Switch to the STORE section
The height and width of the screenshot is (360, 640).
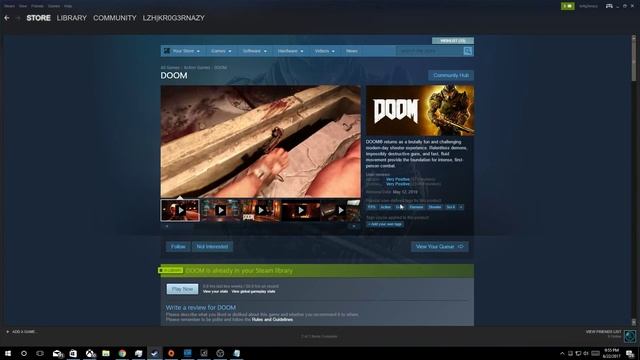point(38,18)
